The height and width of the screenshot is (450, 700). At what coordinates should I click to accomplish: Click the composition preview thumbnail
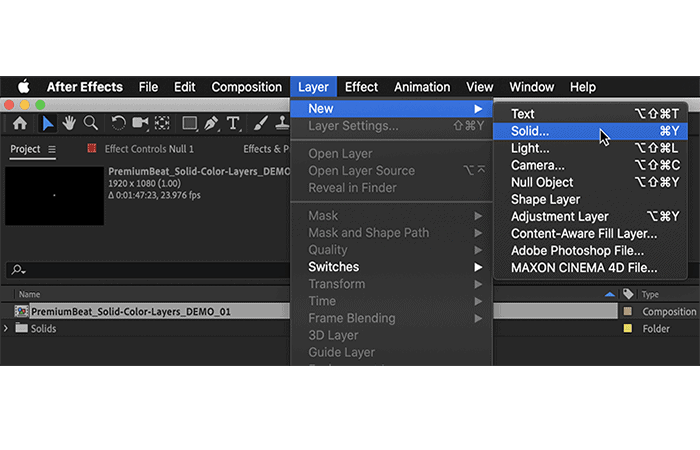click(x=54, y=196)
